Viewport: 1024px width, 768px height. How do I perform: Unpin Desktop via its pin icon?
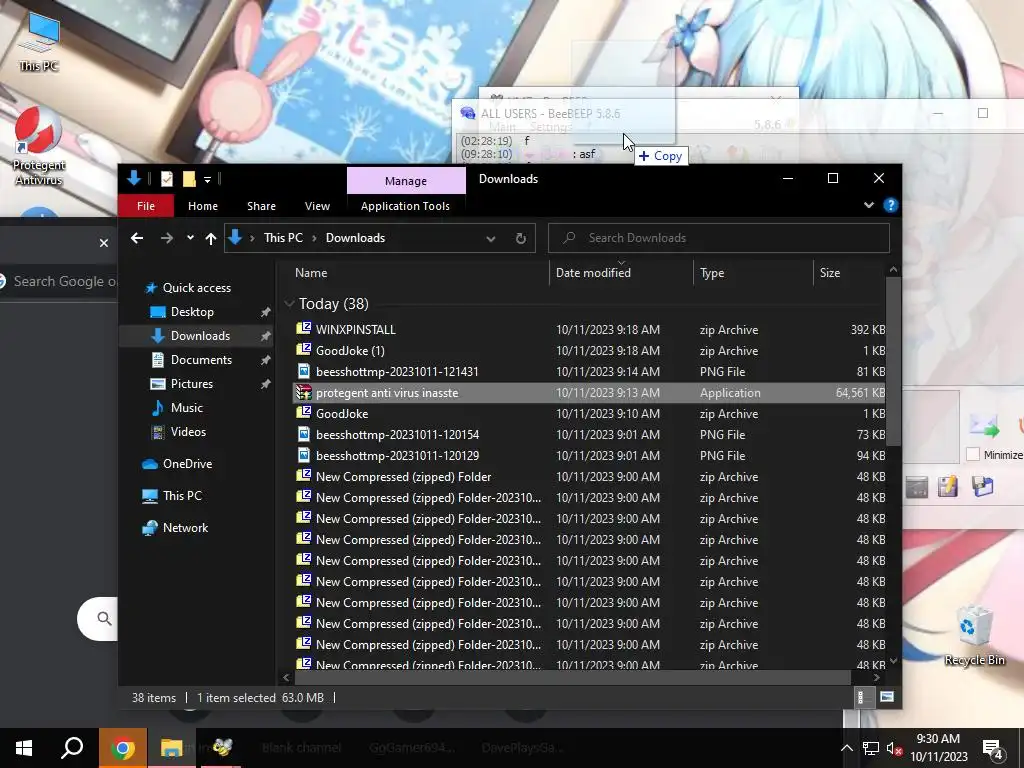[x=266, y=312]
